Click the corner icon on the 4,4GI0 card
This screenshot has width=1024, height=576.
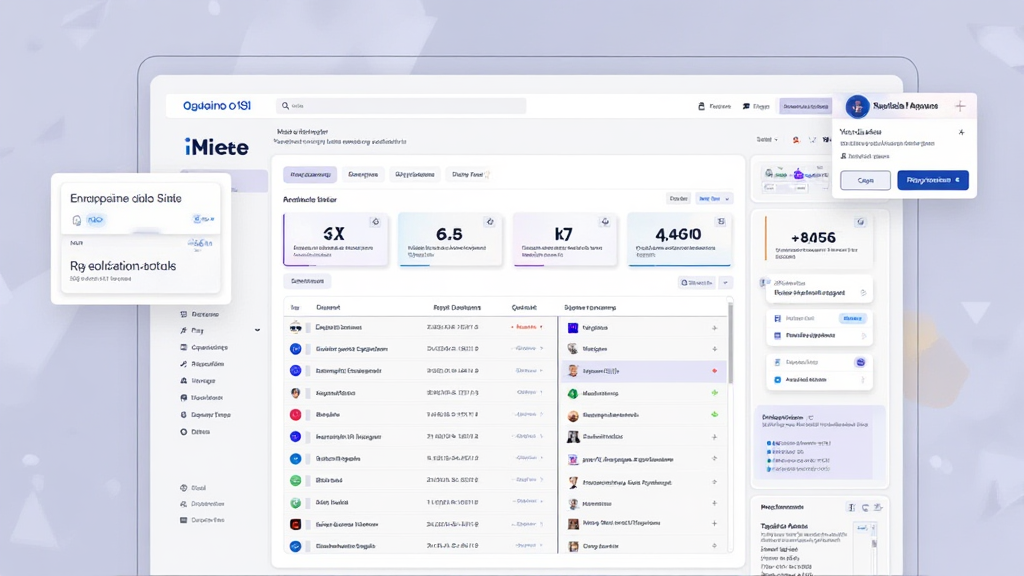(720, 222)
